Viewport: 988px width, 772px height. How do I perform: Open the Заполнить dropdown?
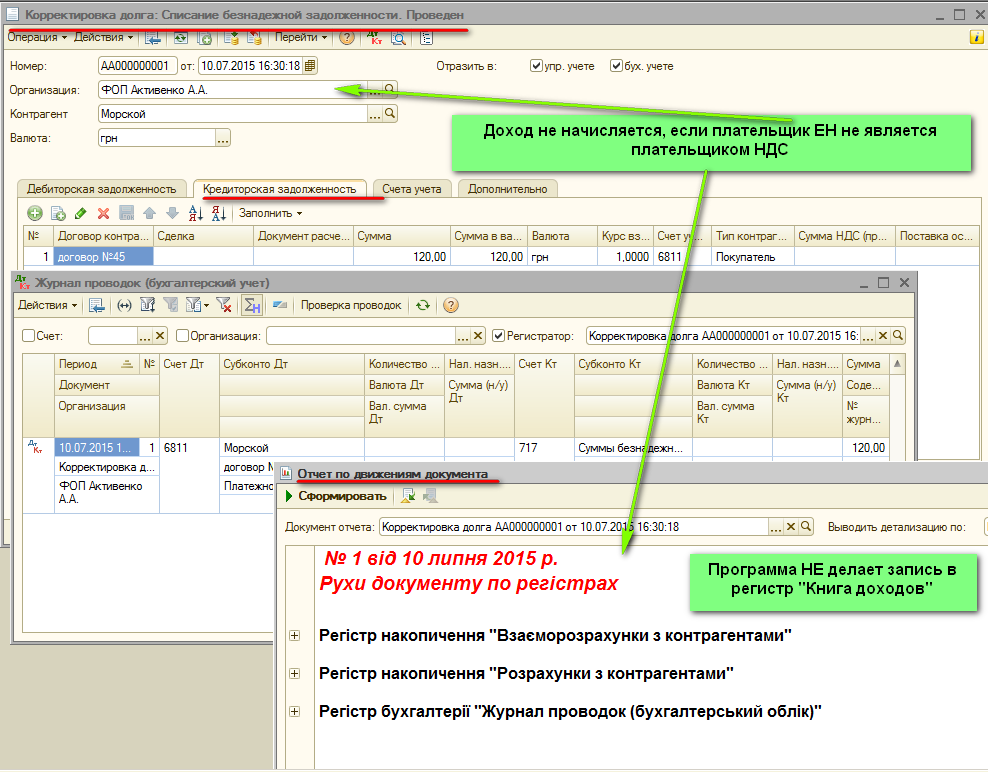tap(270, 214)
